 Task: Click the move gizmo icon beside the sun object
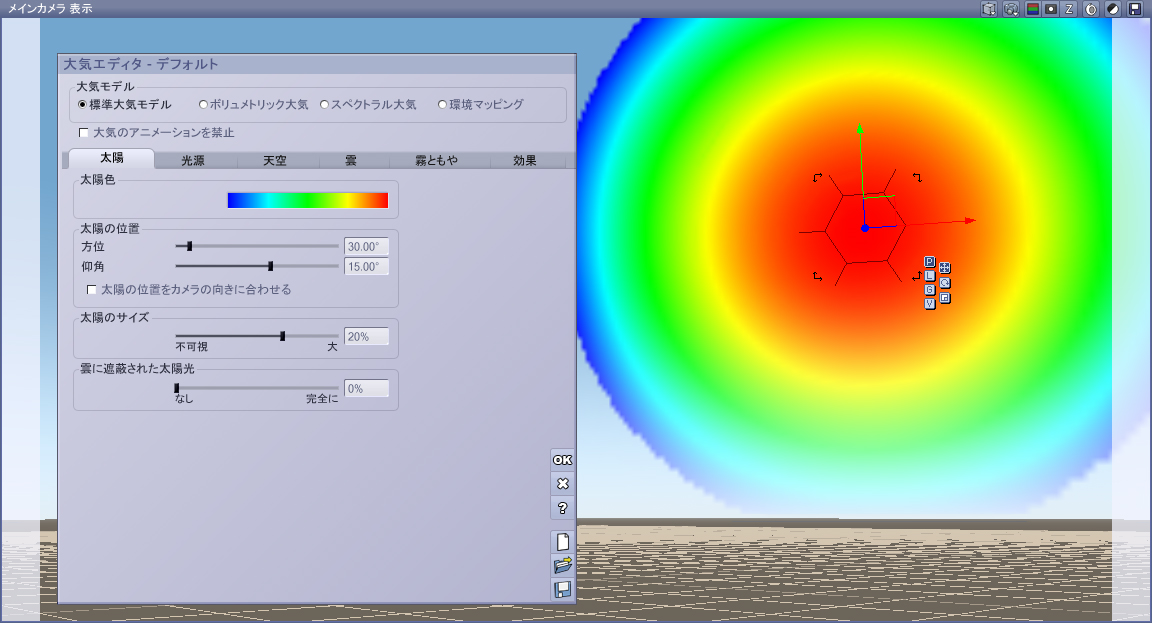pos(945,268)
